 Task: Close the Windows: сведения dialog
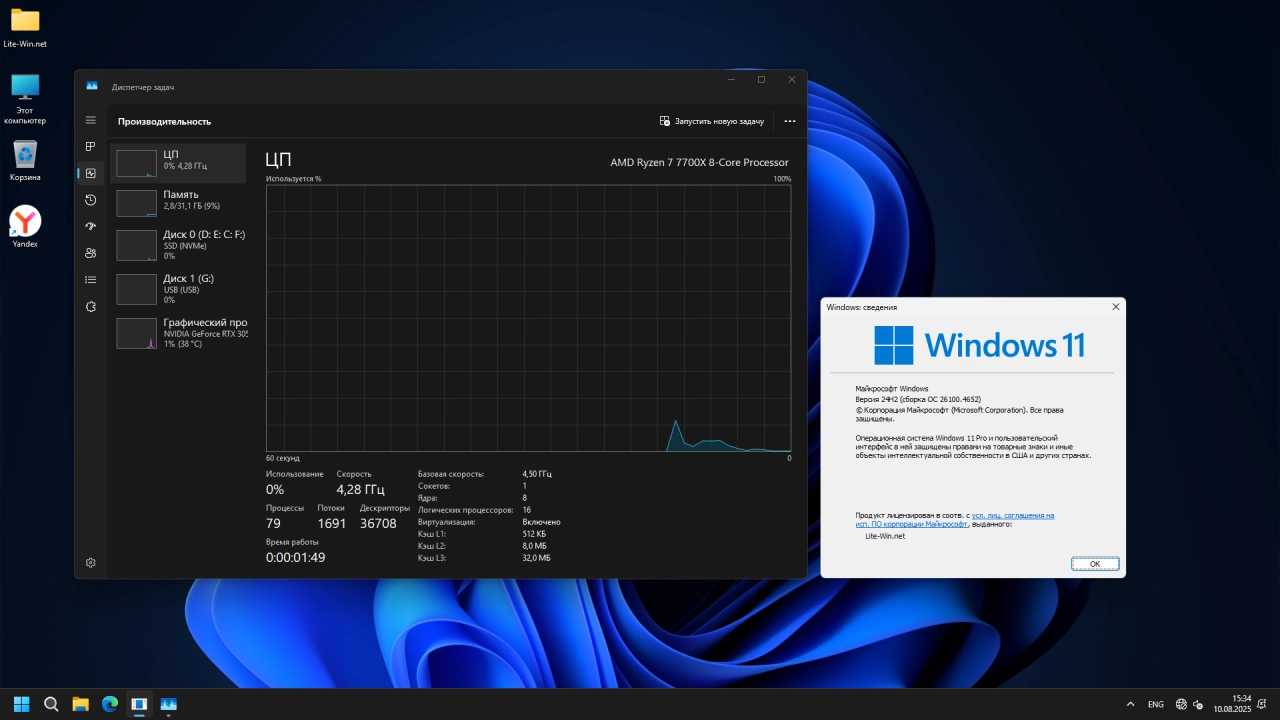pyautogui.click(x=1116, y=307)
